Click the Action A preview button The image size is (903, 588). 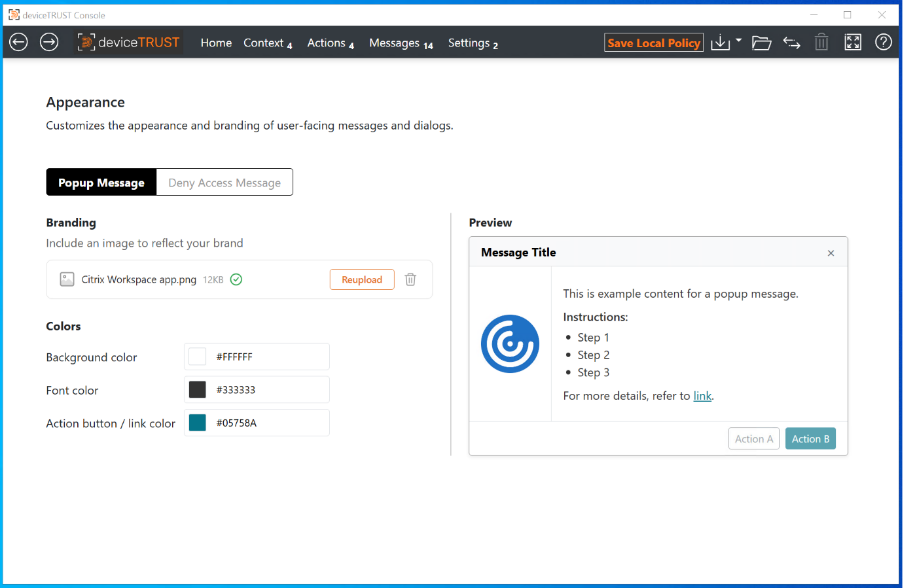(x=753, y=439)
